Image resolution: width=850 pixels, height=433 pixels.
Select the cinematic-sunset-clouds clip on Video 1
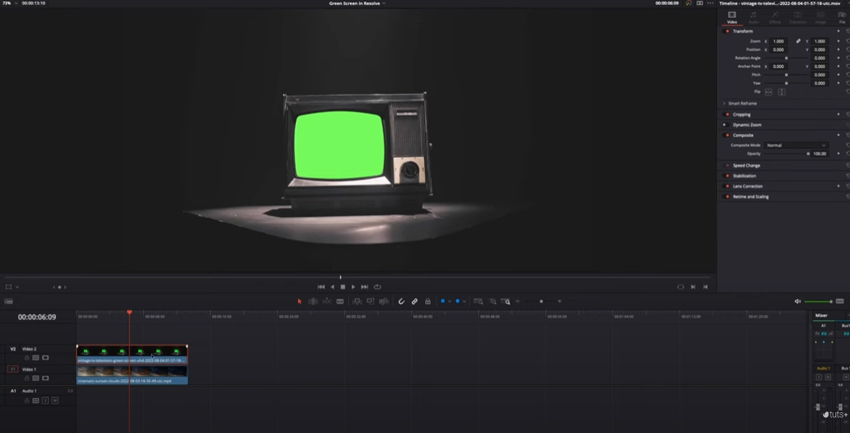point(132,376)
